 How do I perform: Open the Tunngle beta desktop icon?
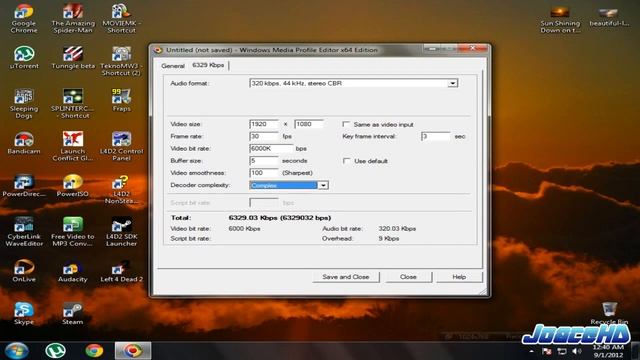coord(73,58)
